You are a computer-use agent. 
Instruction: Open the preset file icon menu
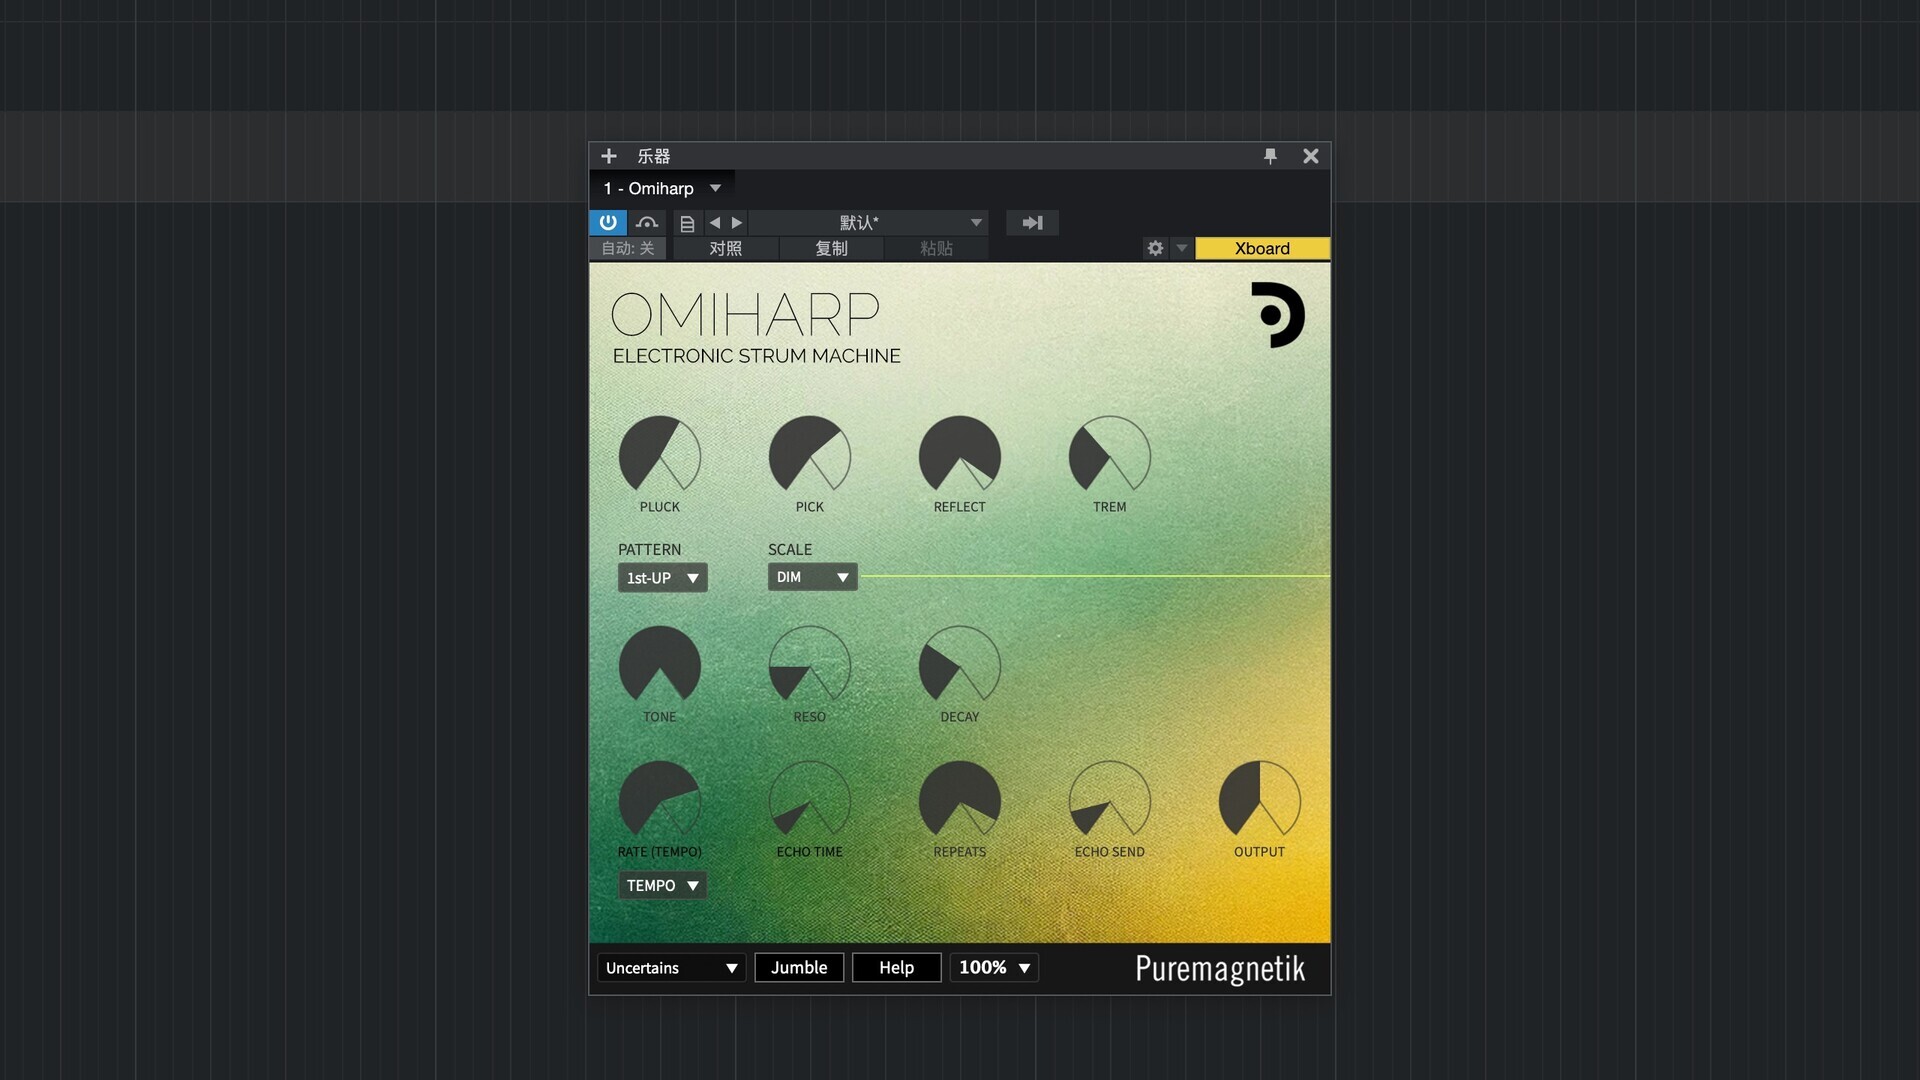coord(687,223)
